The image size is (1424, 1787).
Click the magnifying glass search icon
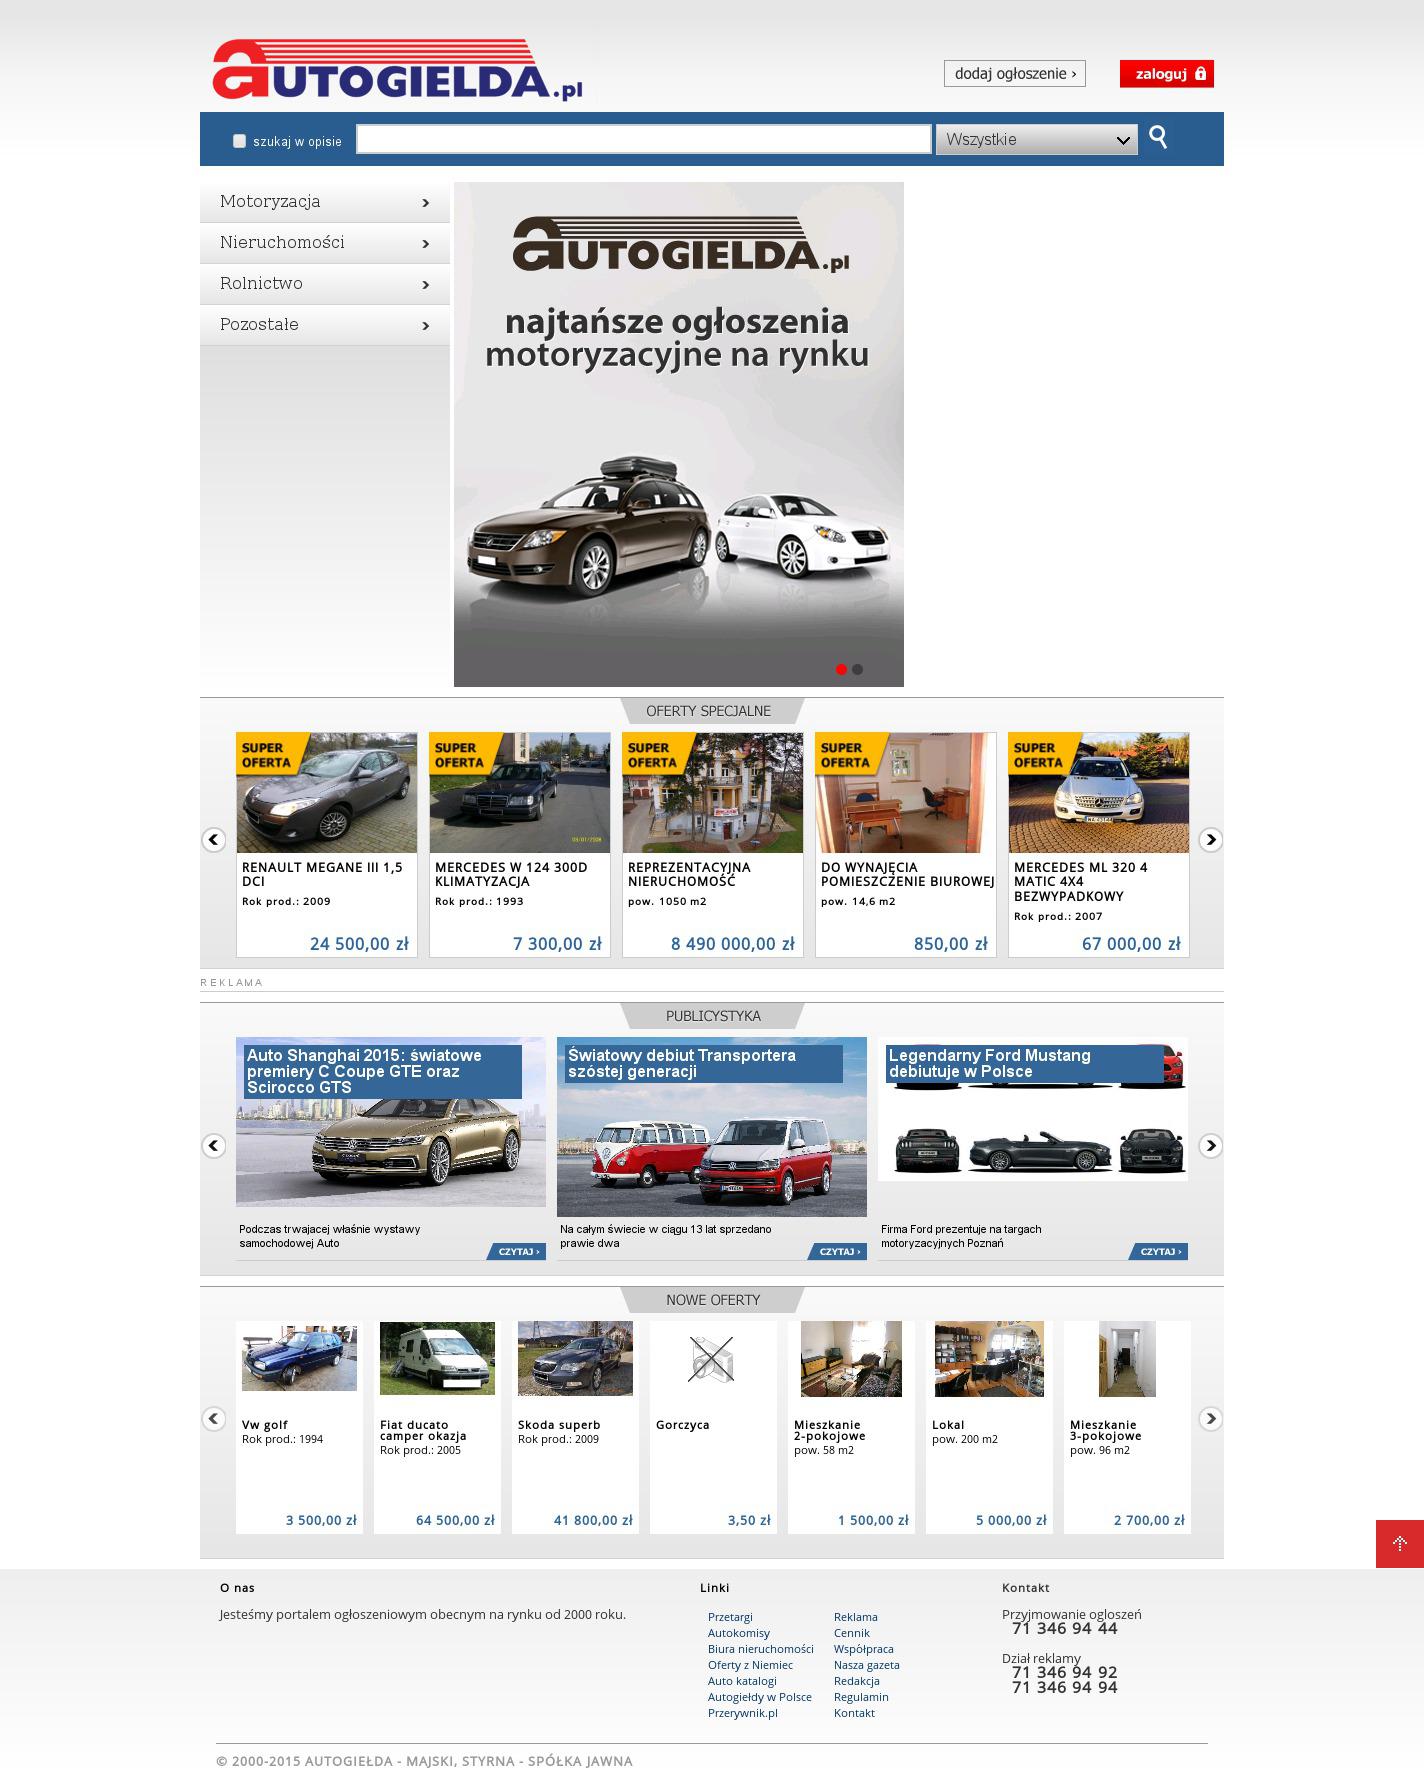[x=1158, y=138]
